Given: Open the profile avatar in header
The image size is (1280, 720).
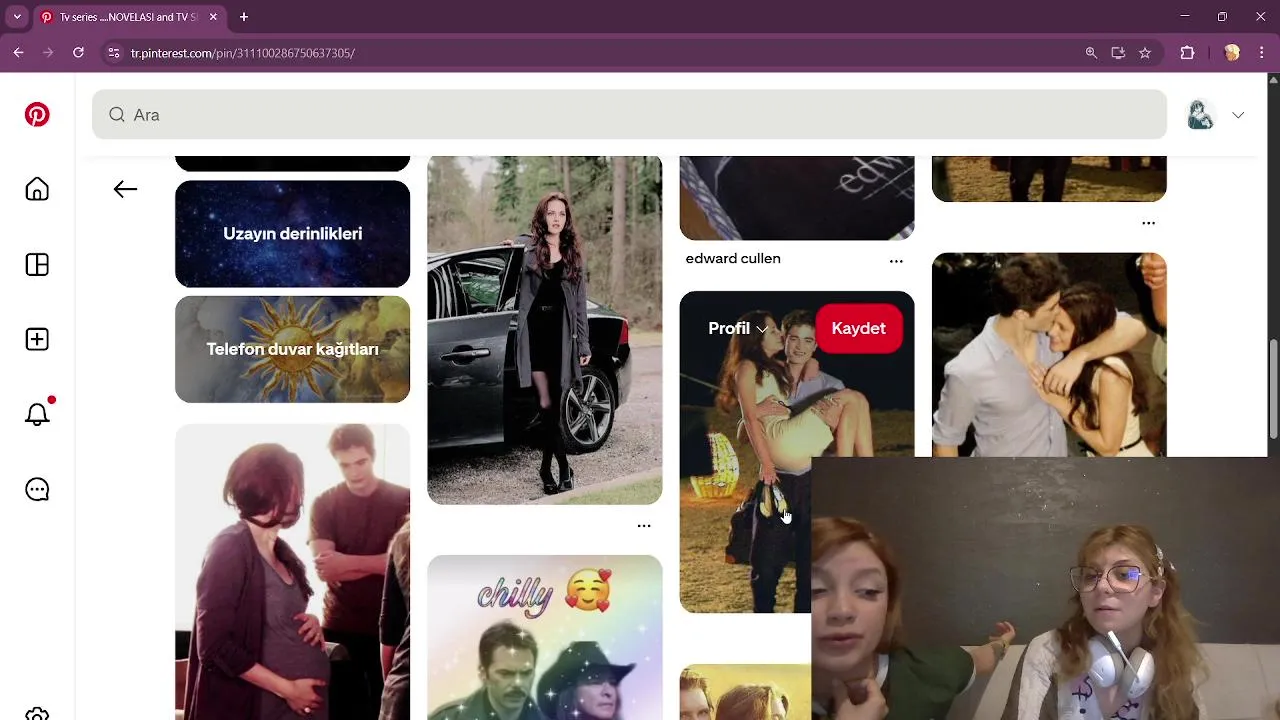Looking at the screenshot, I should coord(1200,115).
